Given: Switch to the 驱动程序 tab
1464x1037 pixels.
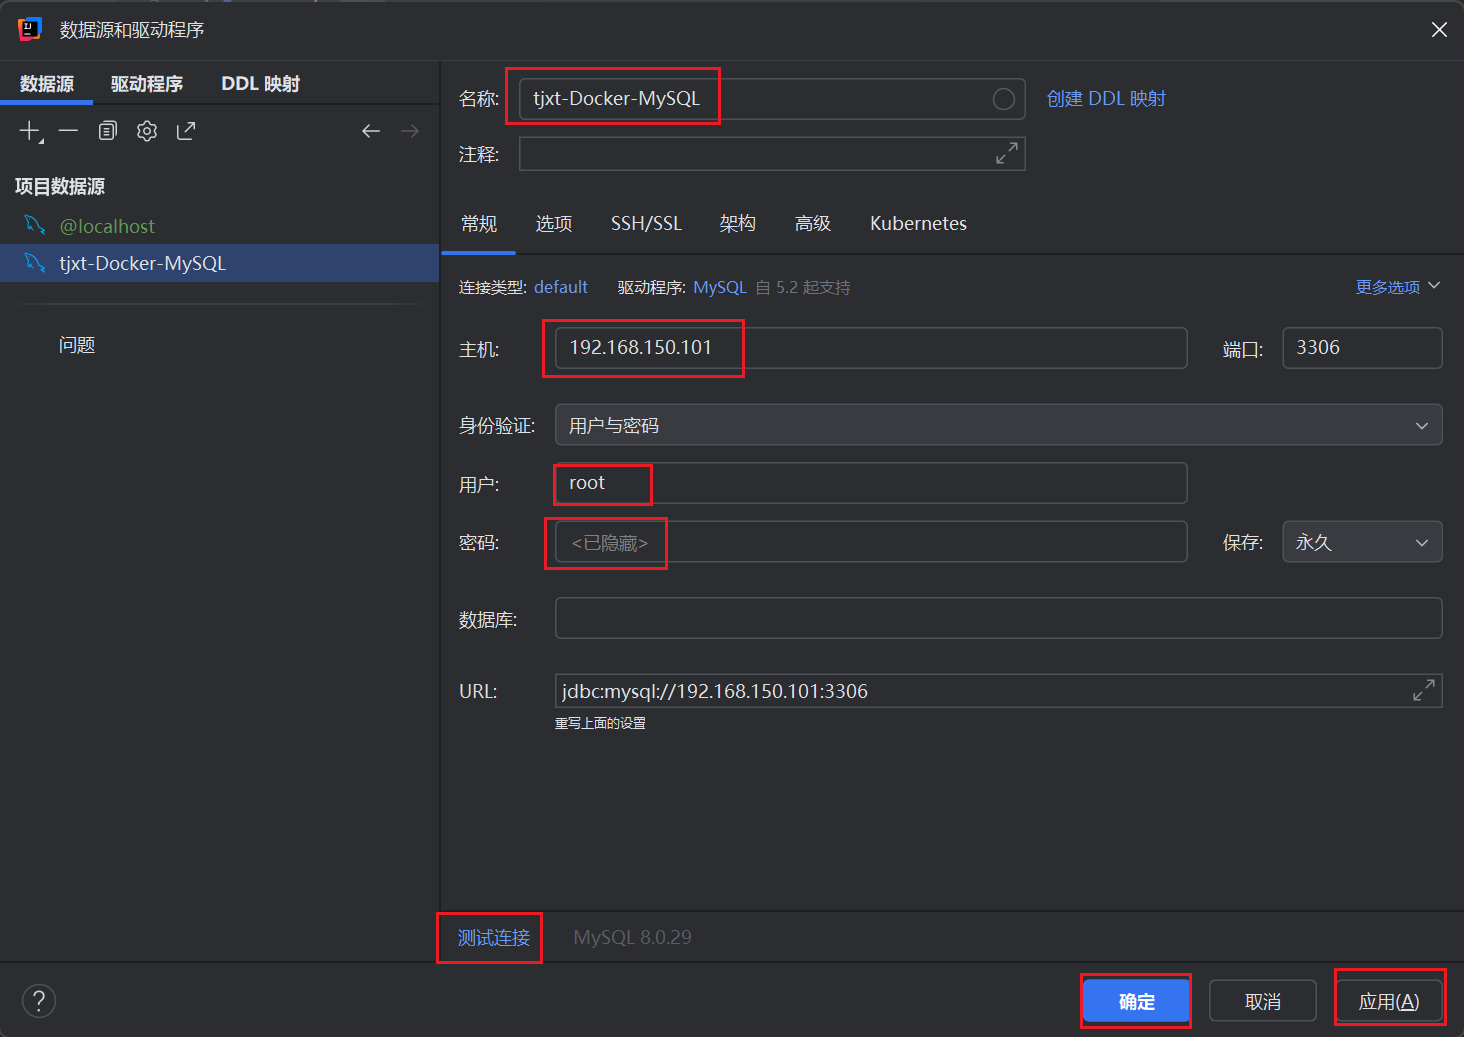Looking at the screenshot, I should click(x=147, y=84).
